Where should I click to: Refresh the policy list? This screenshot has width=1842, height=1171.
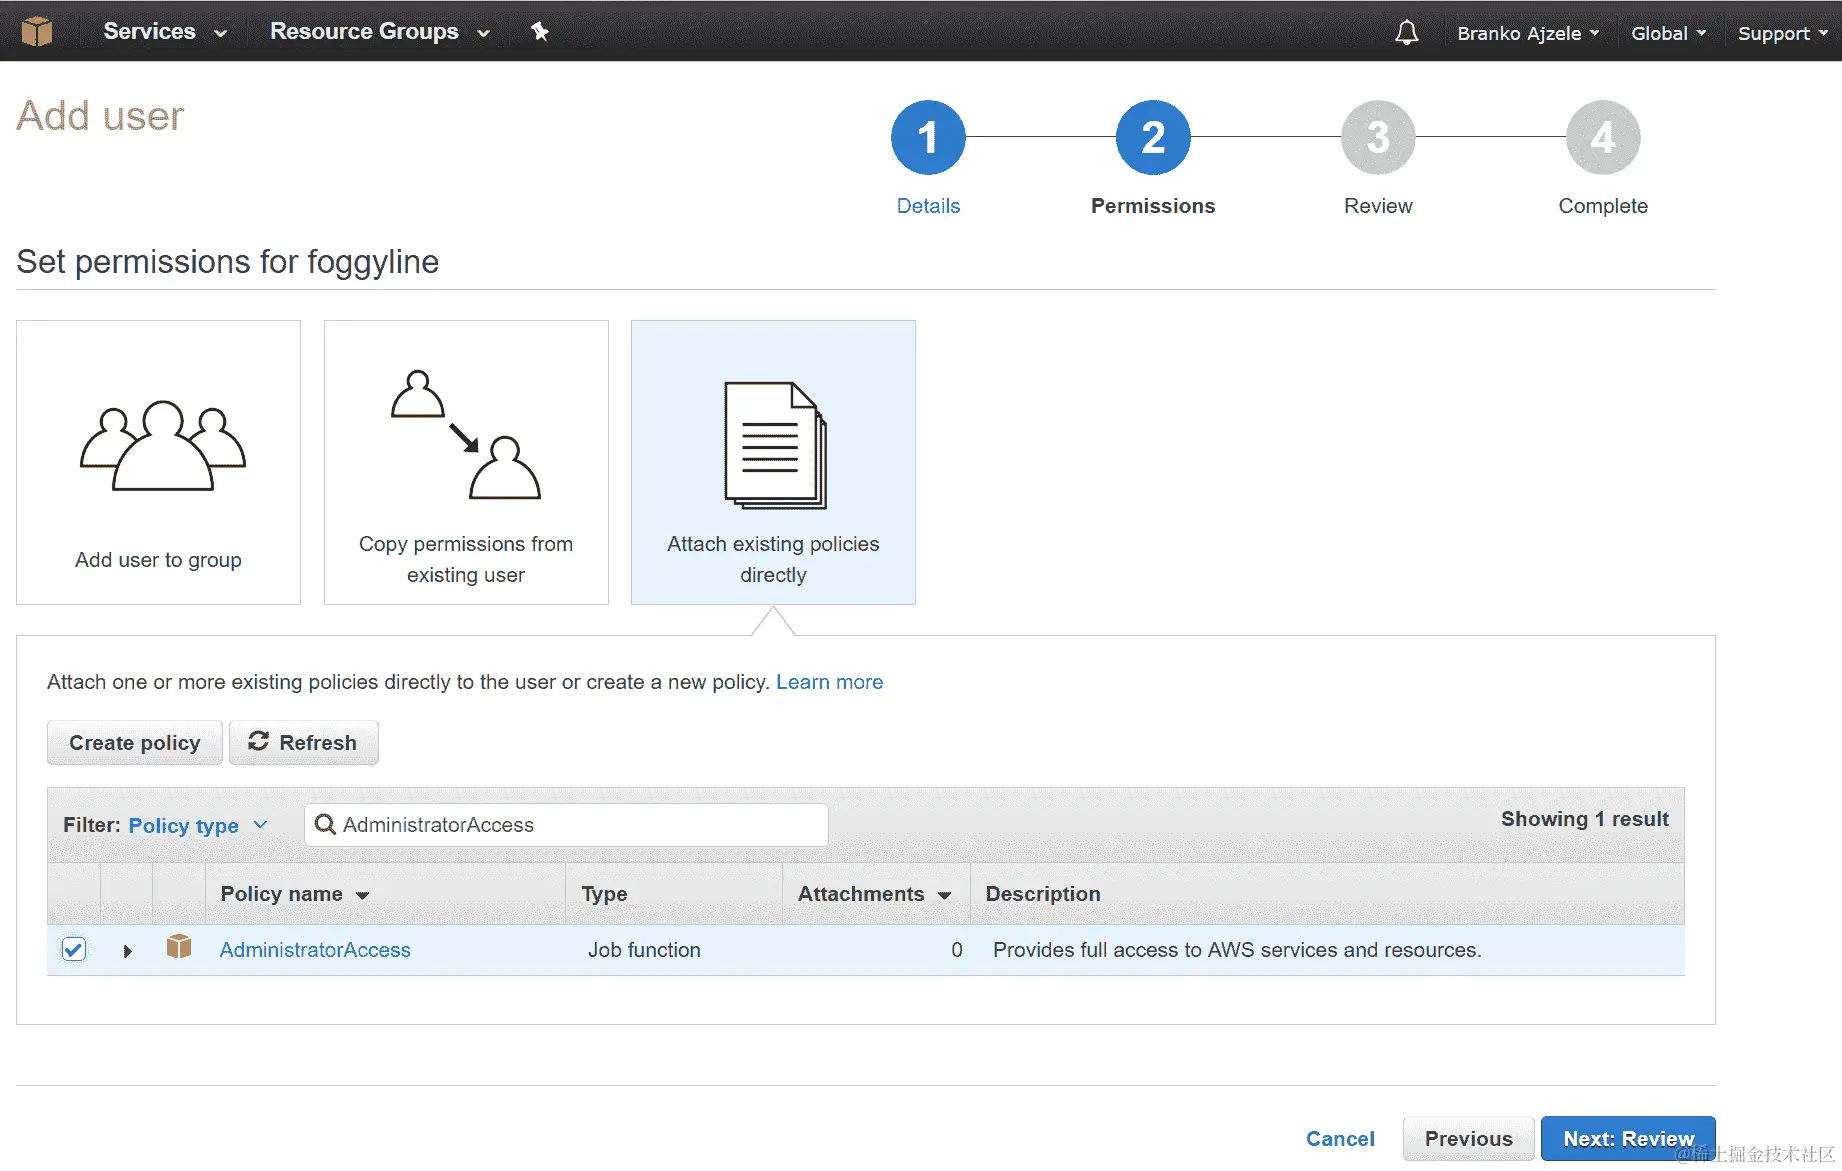pyautogui.click(x=303, y=743)
